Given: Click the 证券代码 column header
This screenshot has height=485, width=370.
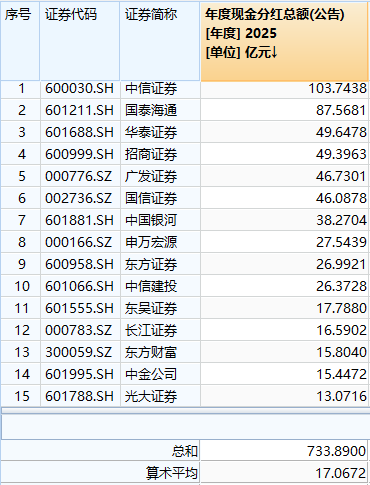Looking at the screenshot, I should click(80, 41).
